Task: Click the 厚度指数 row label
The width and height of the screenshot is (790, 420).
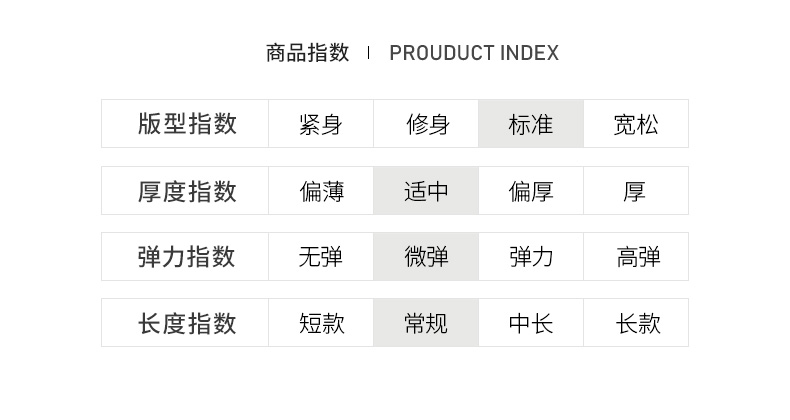Action: 186,191
